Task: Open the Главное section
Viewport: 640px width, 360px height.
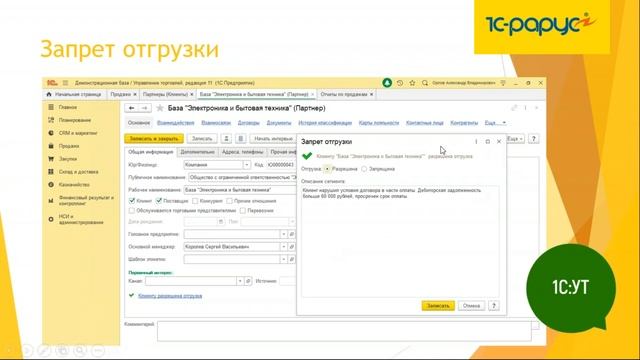Action: pos(67,107)
